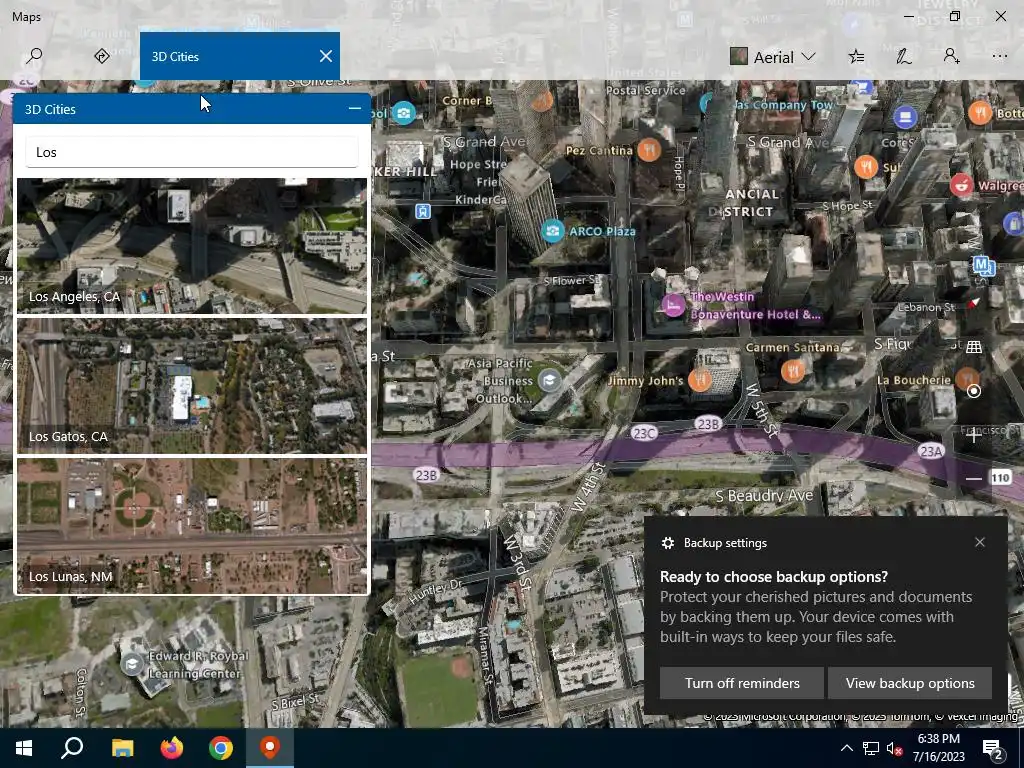Select the blue computer store pin
Image resolution: width=1024 pixels, height=768 pixels.
(904, 118)
